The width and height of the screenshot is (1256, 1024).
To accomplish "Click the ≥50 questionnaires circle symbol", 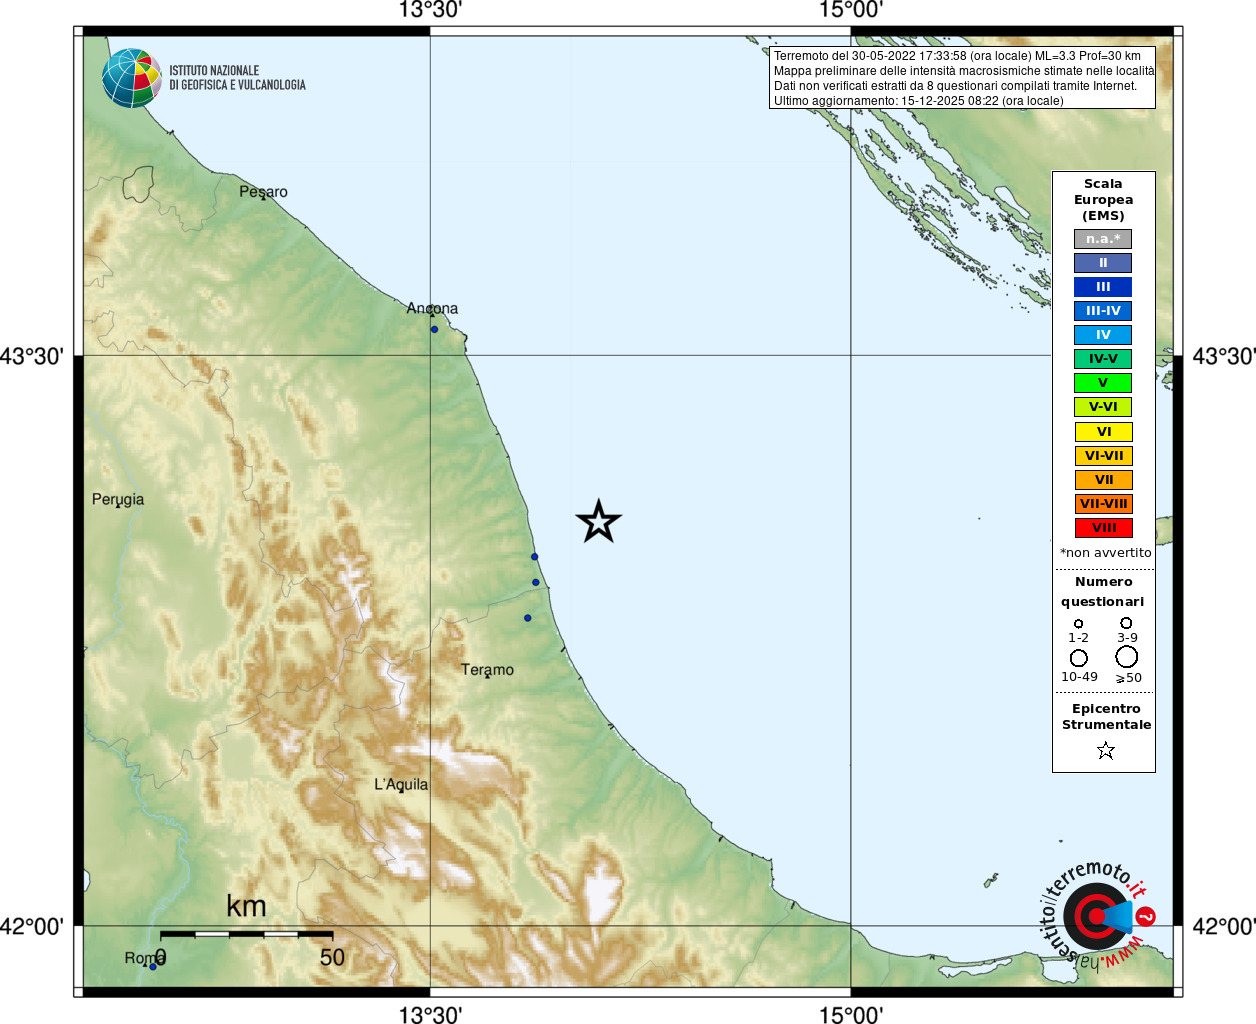I will (x=1127, y=657).
